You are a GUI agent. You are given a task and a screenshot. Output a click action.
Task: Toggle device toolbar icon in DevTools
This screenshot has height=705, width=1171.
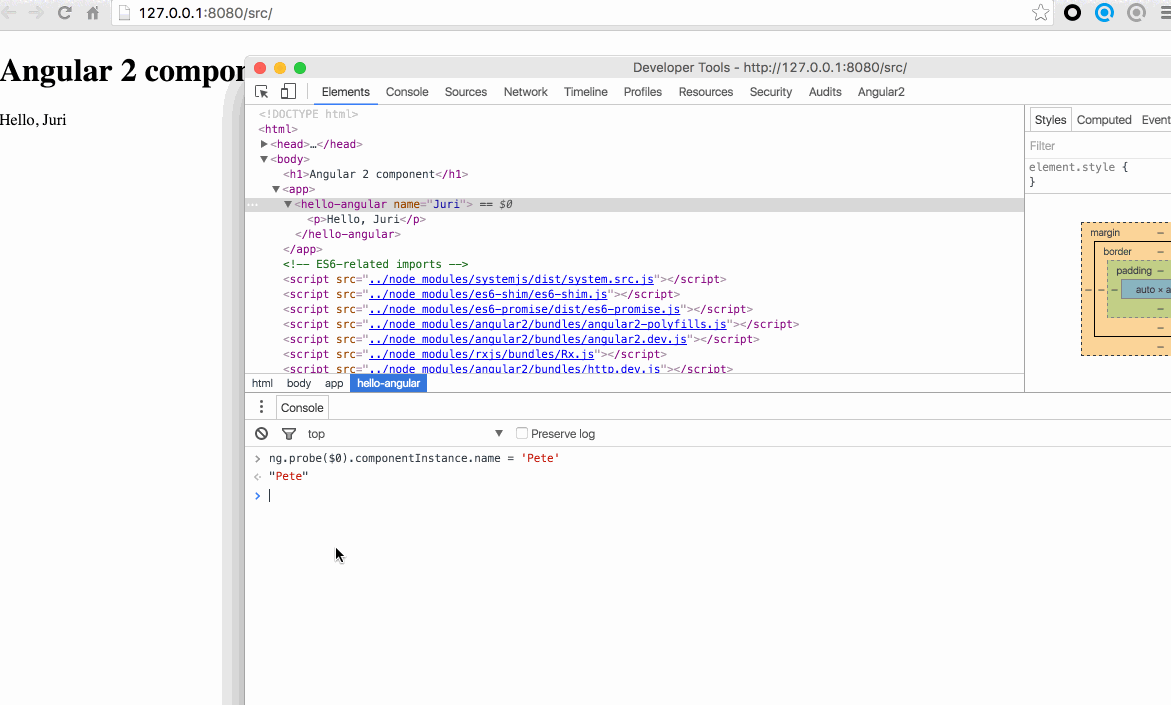288,92
